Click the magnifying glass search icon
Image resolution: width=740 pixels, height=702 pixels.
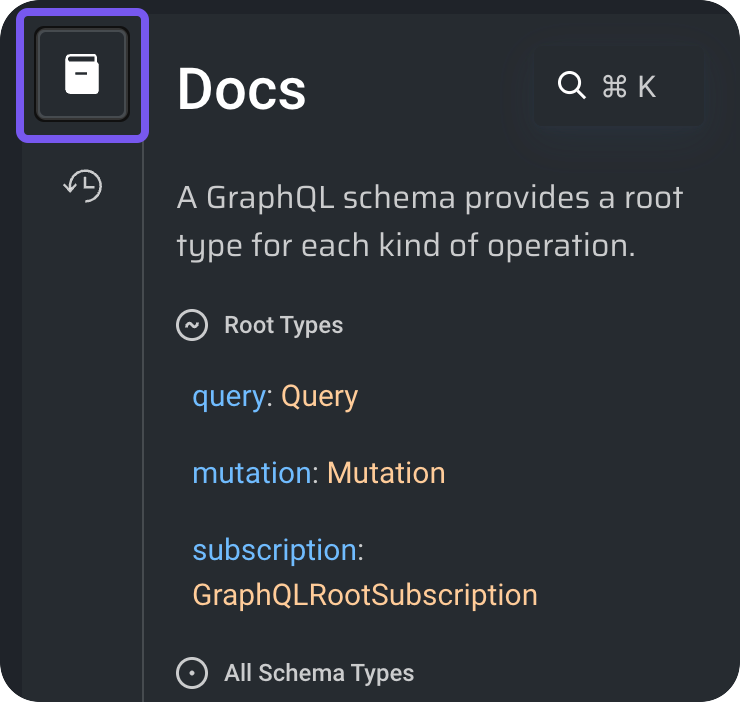(571, 86)
